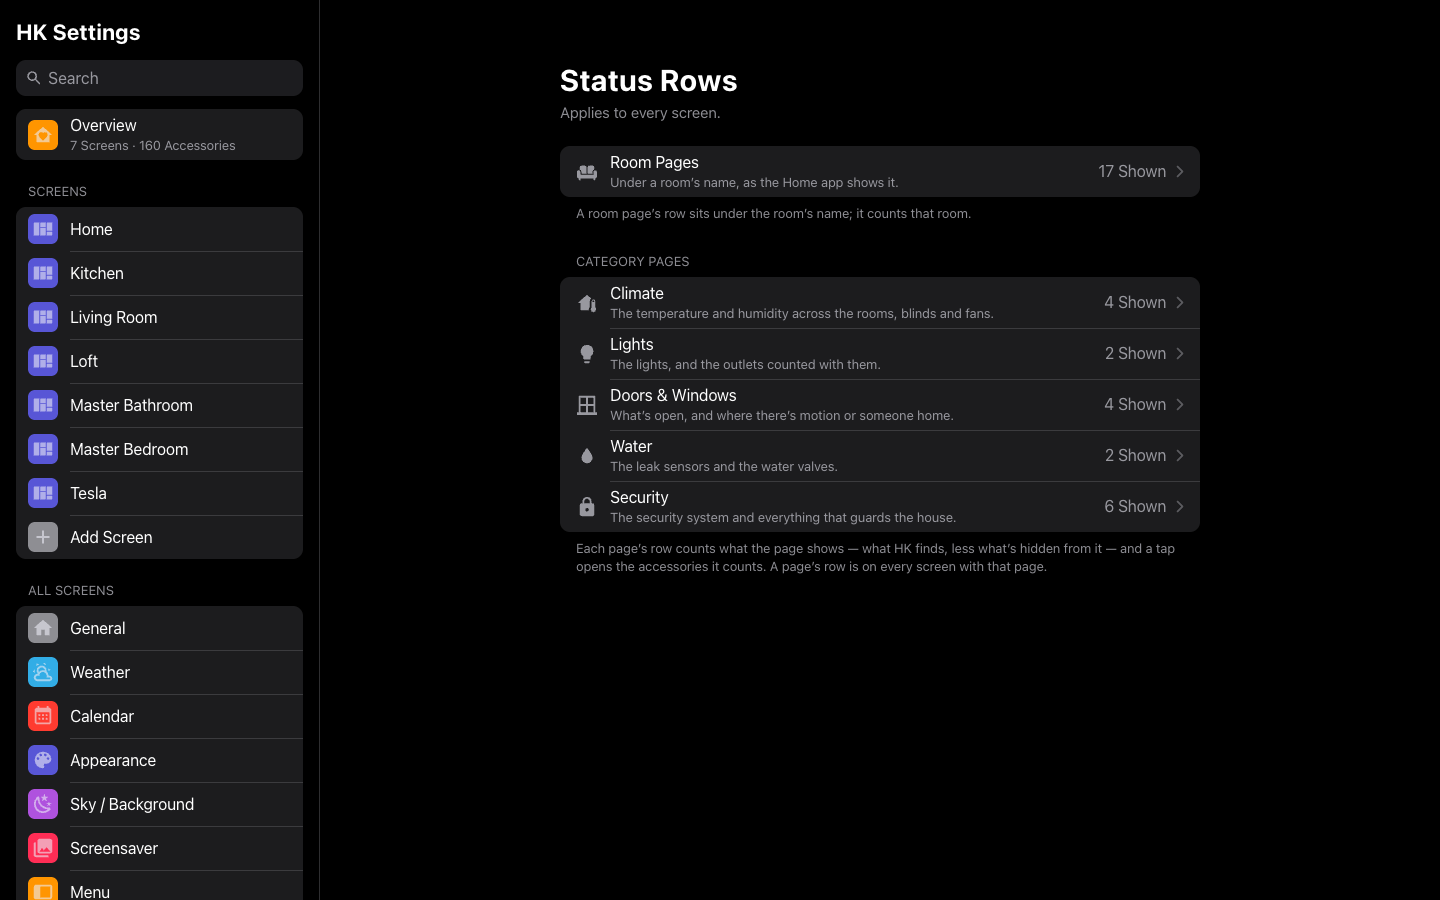This screenshot has width=1440, height=900.
Task: Select Loft in the sidebar
Action: [x=159, y=361]
